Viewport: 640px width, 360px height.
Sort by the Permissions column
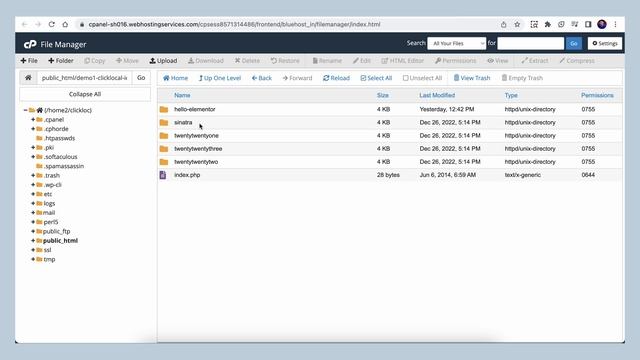point(597,95)
